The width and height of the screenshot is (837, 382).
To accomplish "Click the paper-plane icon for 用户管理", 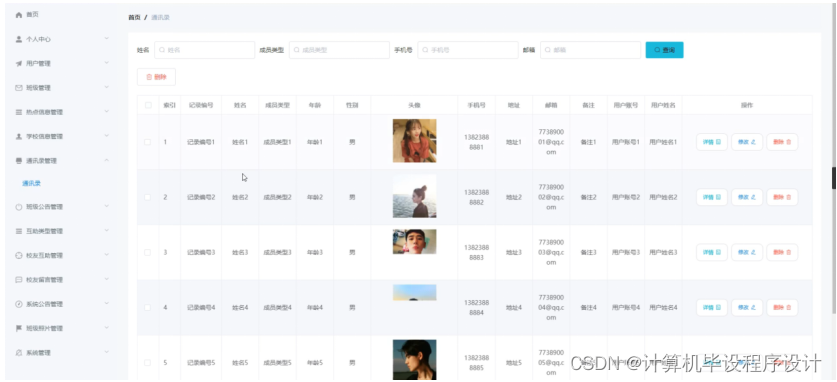I will click(19, 63).
